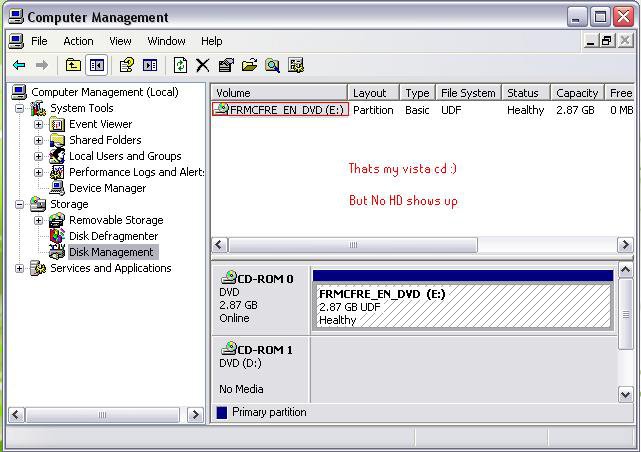Click the Properties help icon in toolbar
The image size is (641, 452).
(x=127, y=65)
